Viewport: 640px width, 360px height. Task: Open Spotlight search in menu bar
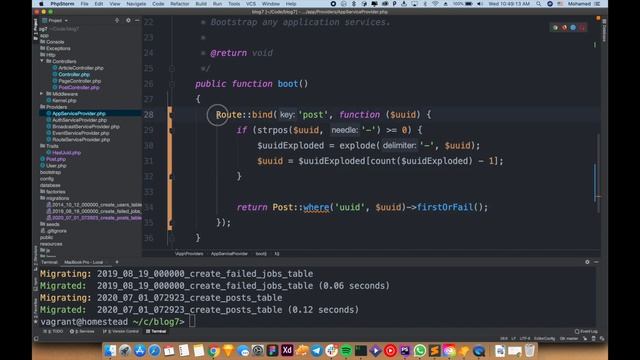pos(539,4)
